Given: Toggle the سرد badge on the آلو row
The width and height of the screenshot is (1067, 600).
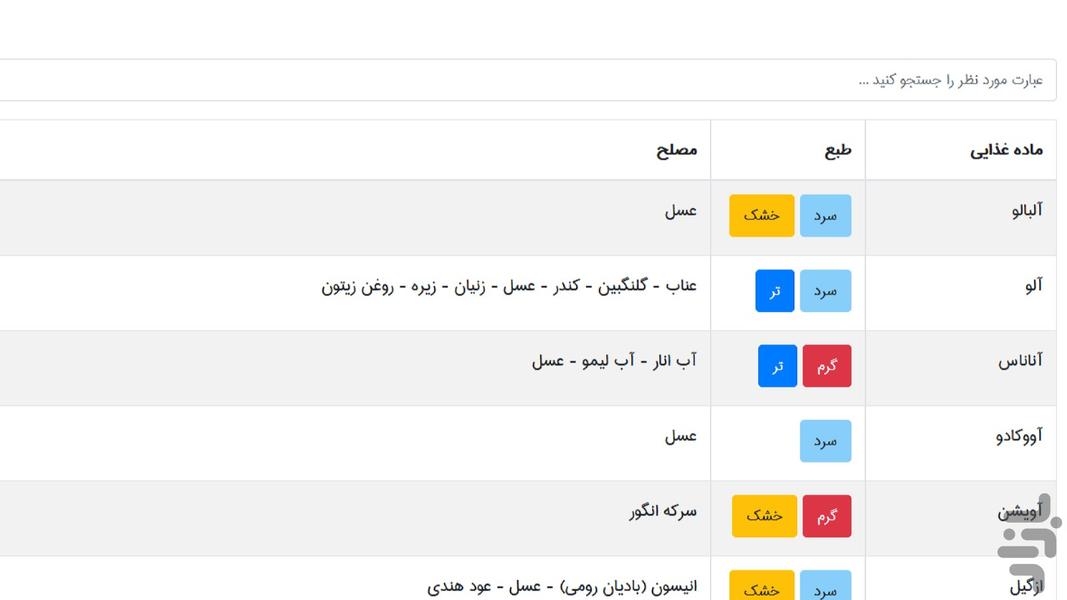Looking at the screenshot, I should tap(826, 290).
